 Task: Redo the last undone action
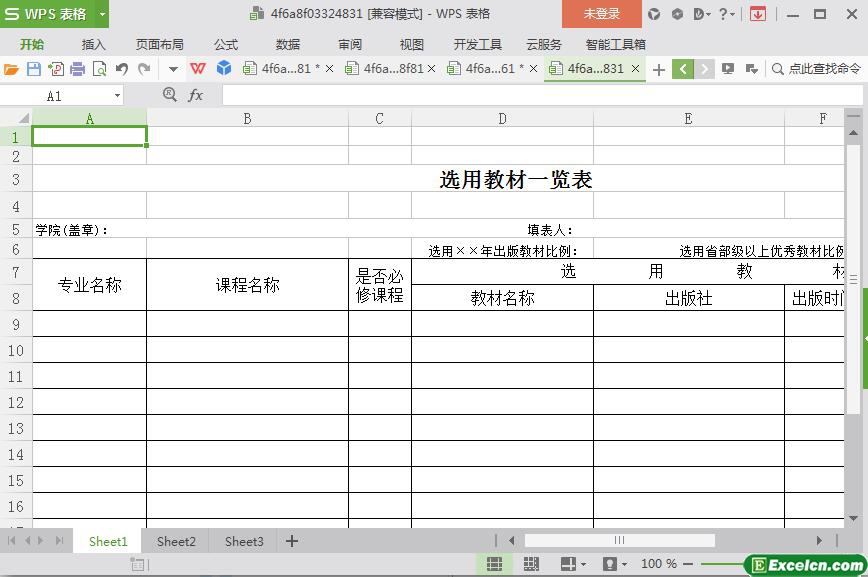(x=144, y=69)
